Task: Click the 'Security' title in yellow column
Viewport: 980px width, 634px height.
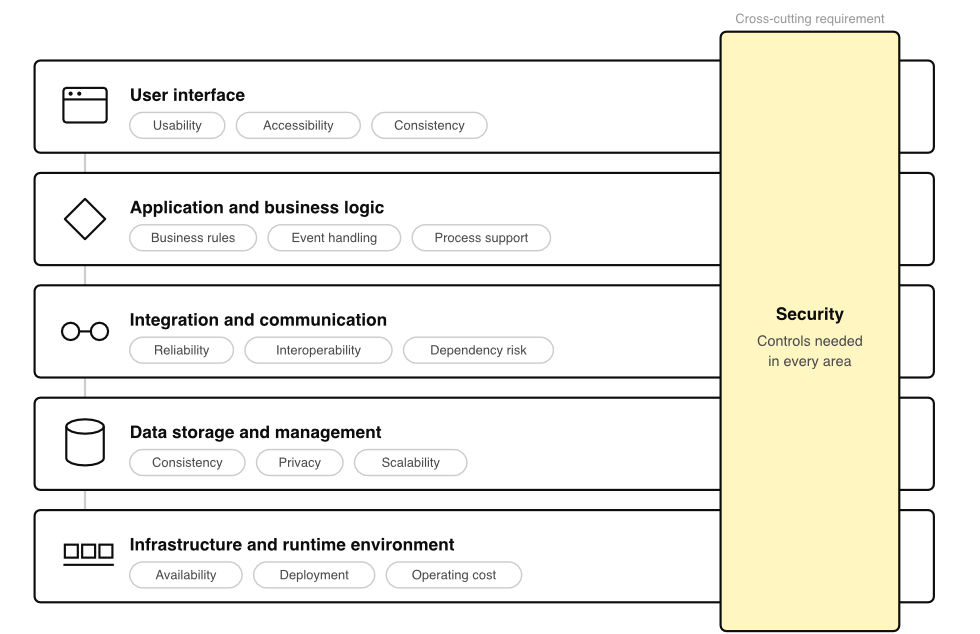Action: pyautogui.click(x=810, y=314)
